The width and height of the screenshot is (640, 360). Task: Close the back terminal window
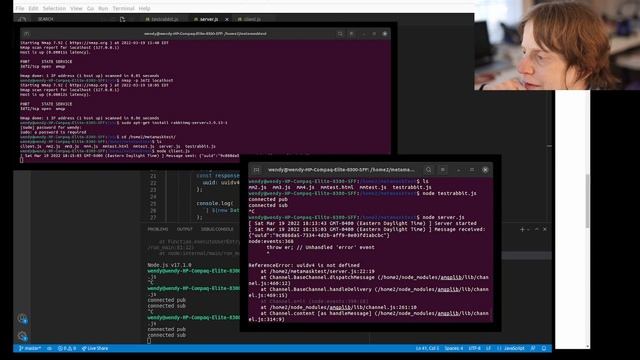tap(384, 34)
